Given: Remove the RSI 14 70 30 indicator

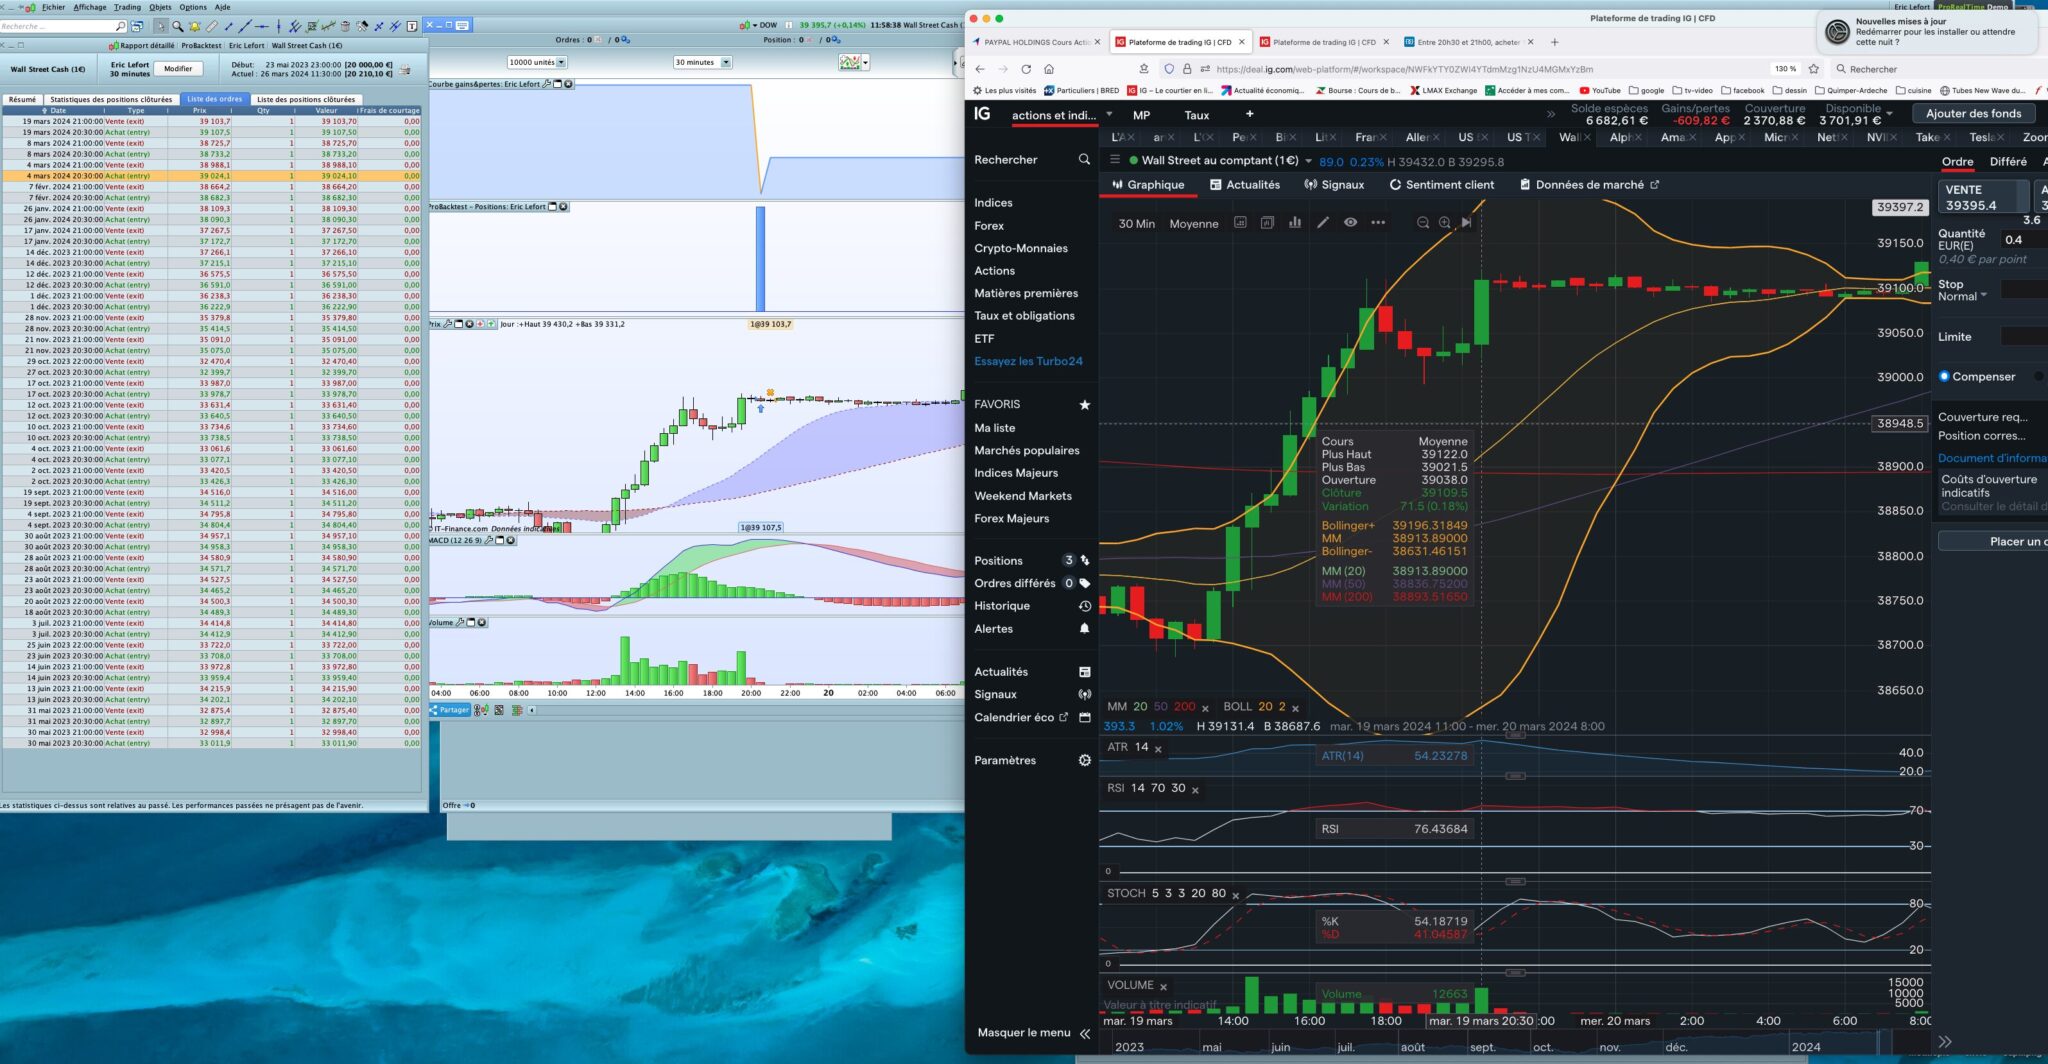Looking at the screenshot, I should pyautogui.click(x=1195, y=790).
